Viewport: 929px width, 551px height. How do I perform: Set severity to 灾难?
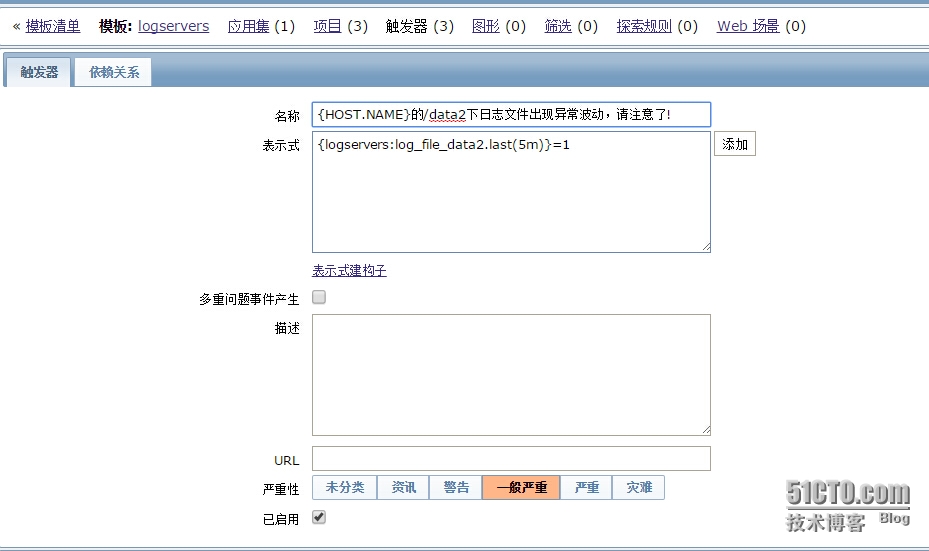[639, 488]
